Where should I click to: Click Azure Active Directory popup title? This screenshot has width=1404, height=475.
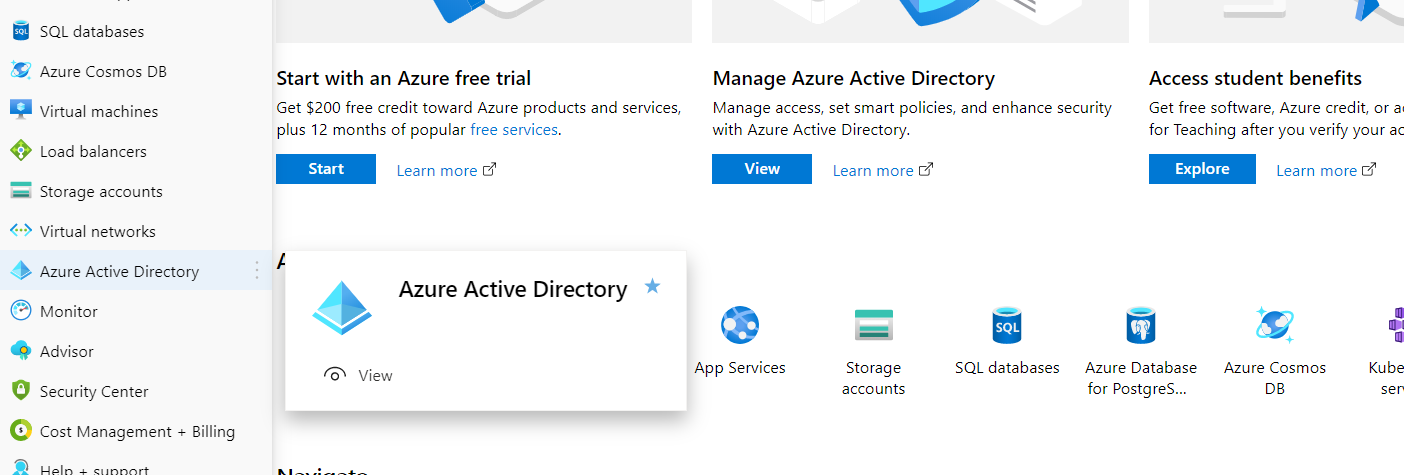(x=513, y=289)
